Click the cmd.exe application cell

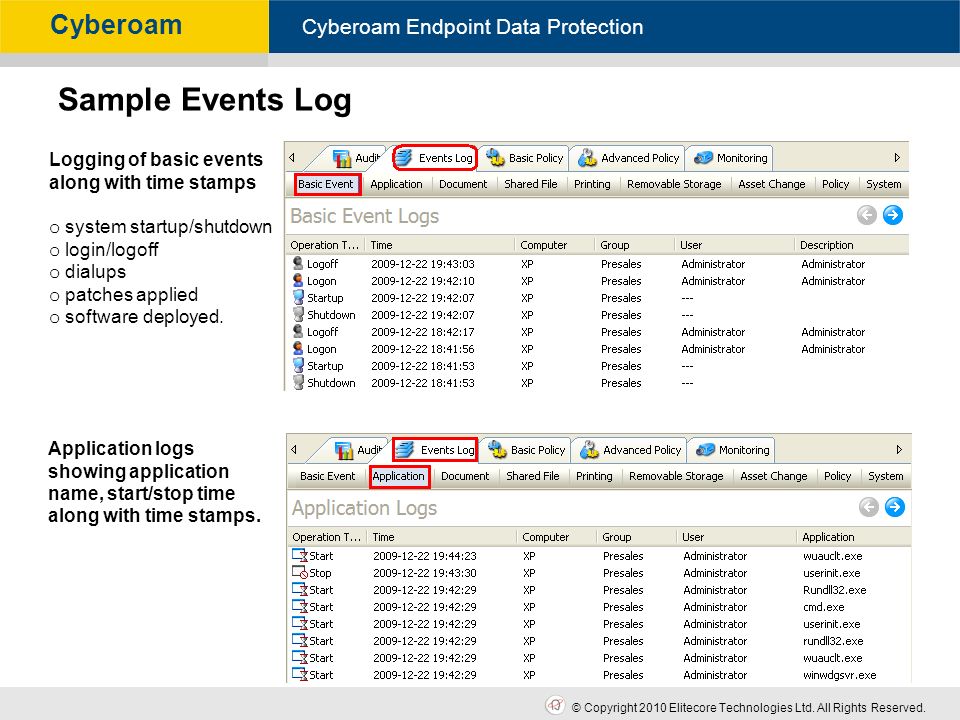823,607
